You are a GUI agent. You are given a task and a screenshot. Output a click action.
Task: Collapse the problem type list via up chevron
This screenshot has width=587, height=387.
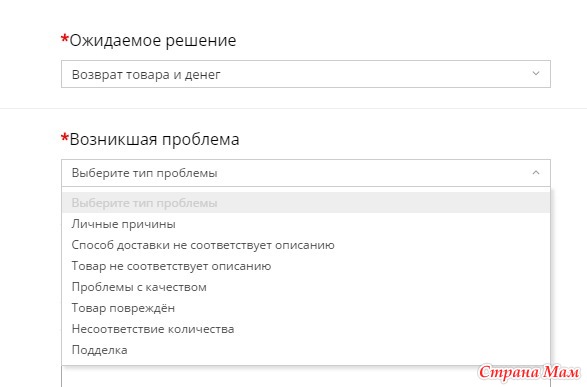536,173
